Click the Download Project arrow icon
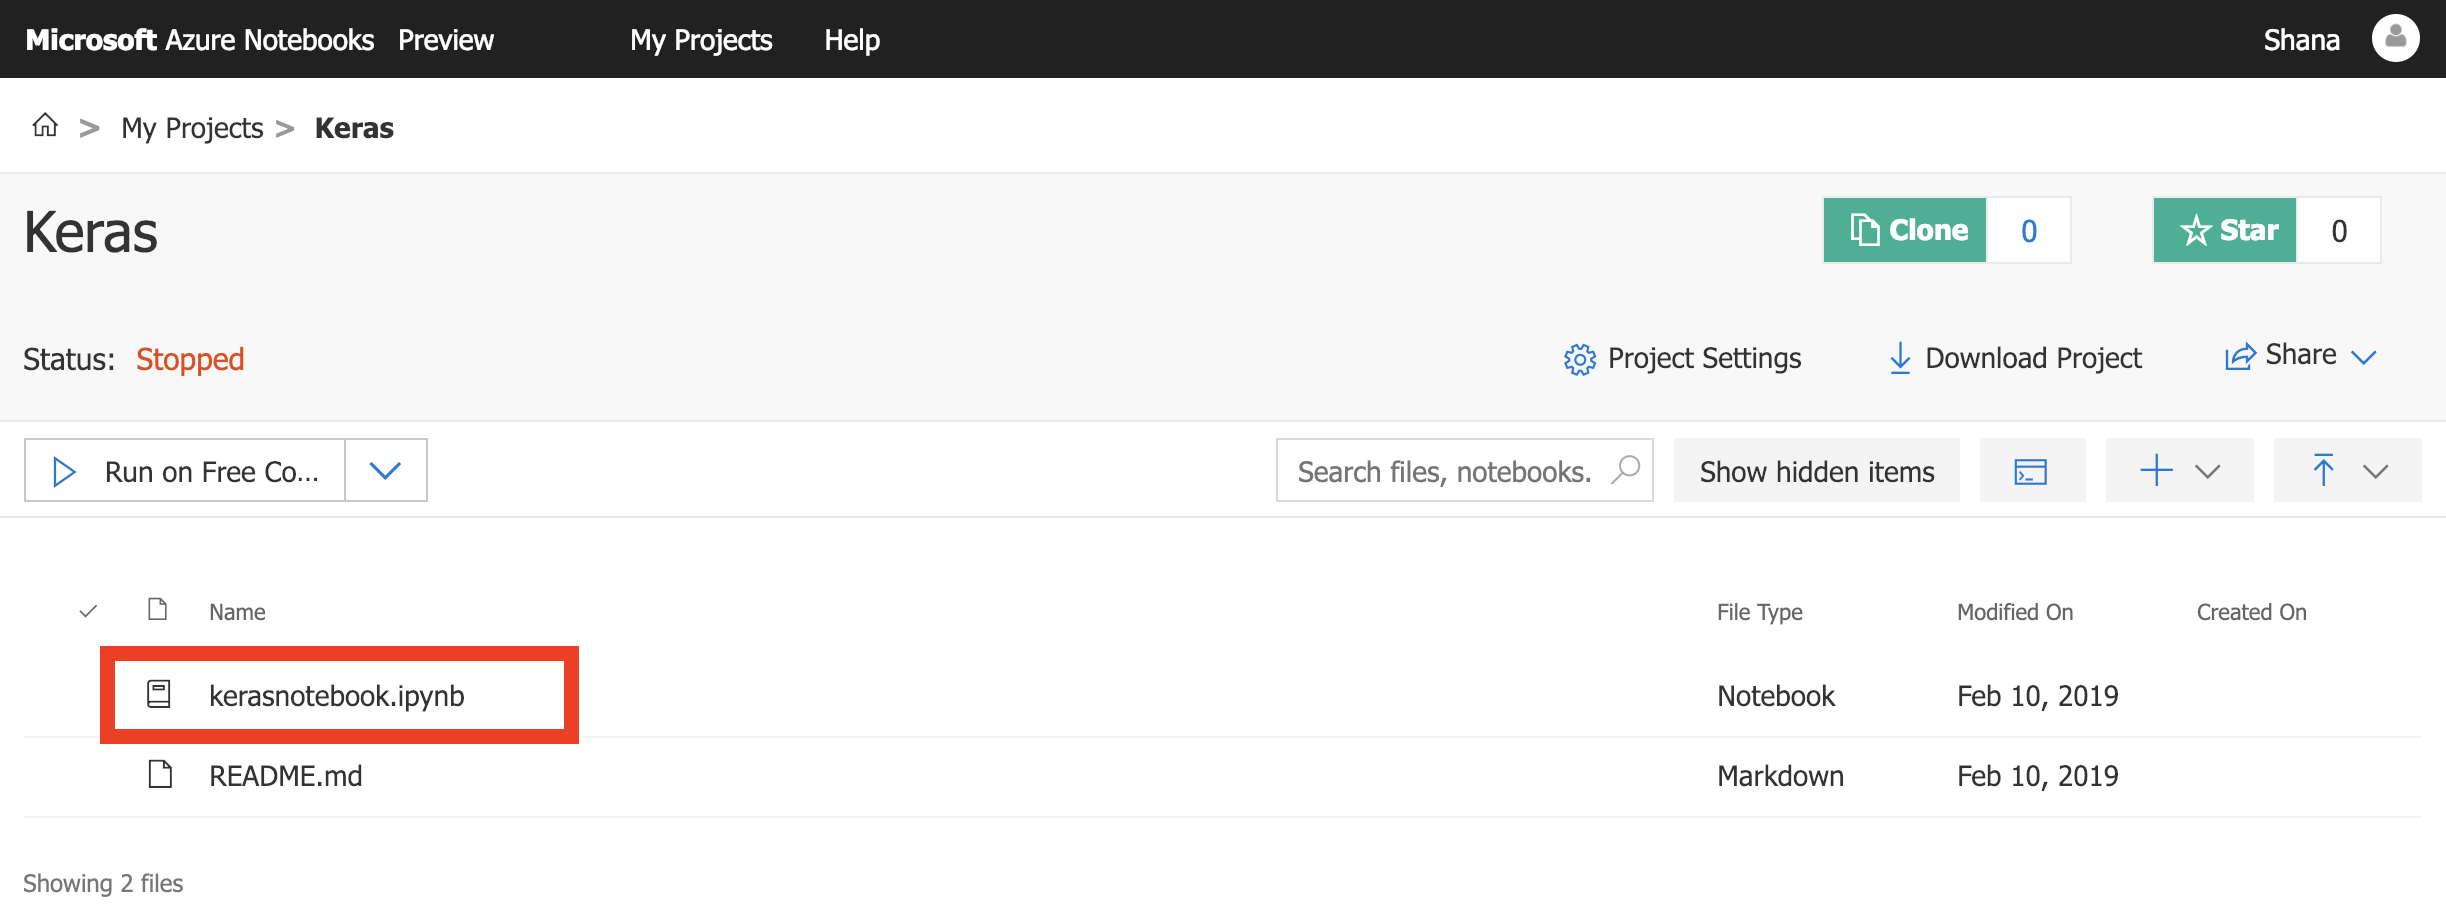This screenshot has height=924, width=2446. pos(1900,358)
